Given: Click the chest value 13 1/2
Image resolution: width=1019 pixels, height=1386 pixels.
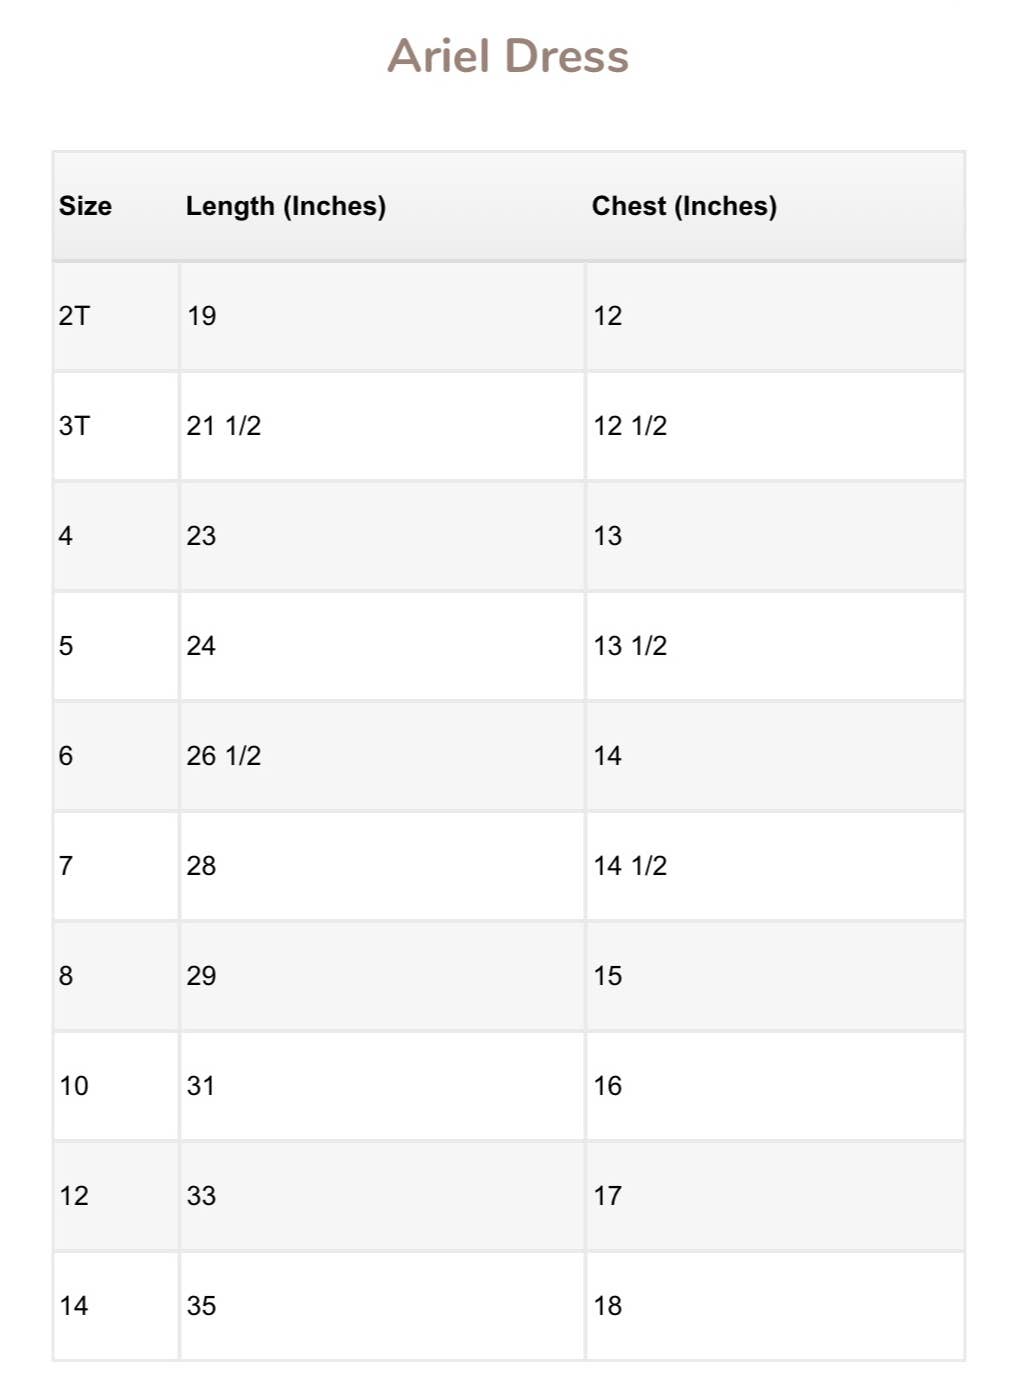Looking at the screenshot, I should (x=630, y=646).
